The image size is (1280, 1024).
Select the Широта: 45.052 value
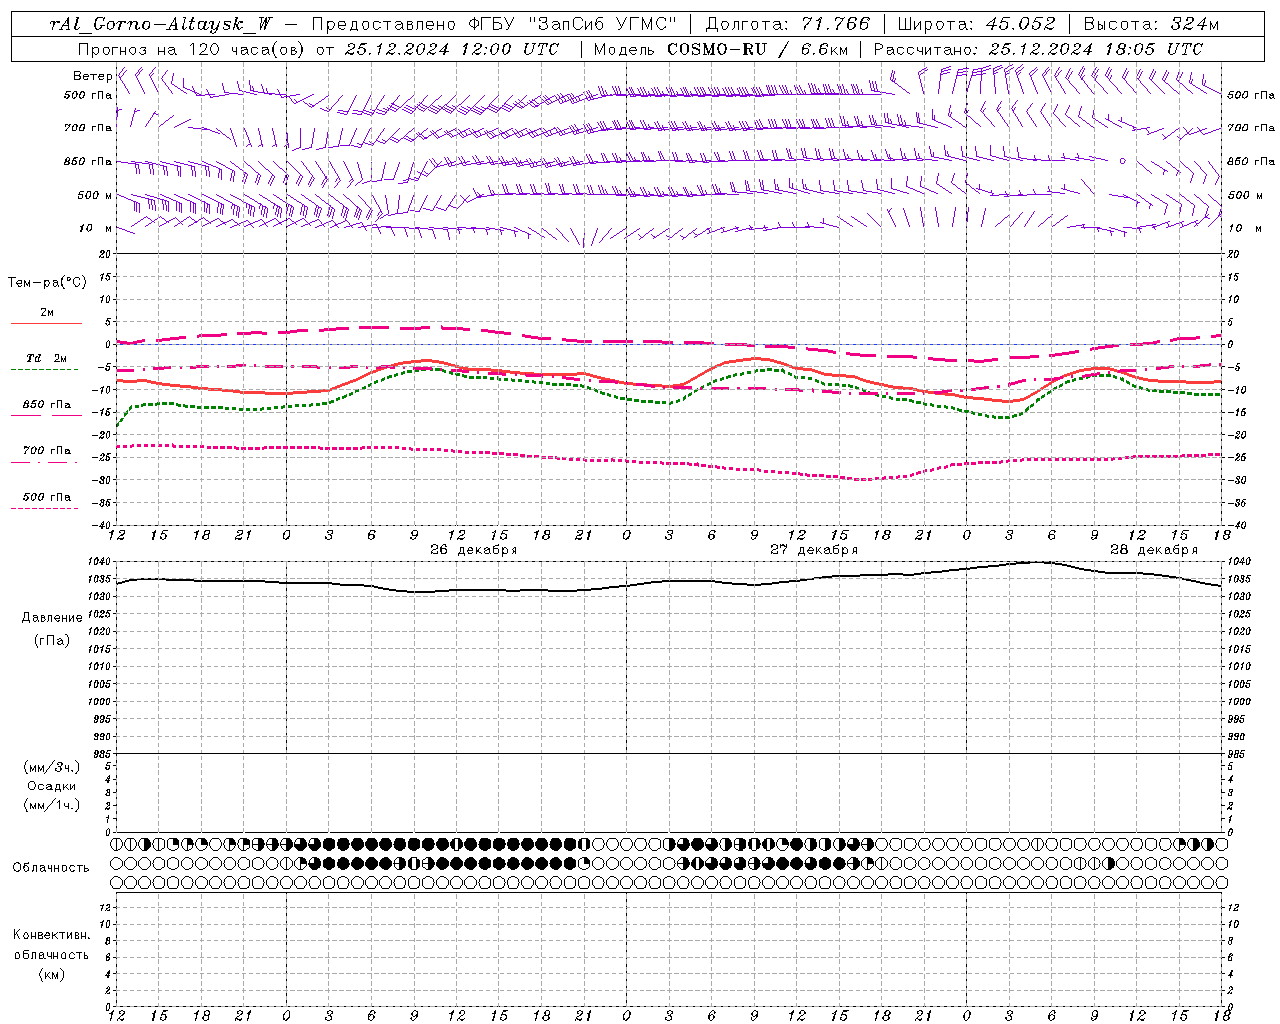coord(977,25)
